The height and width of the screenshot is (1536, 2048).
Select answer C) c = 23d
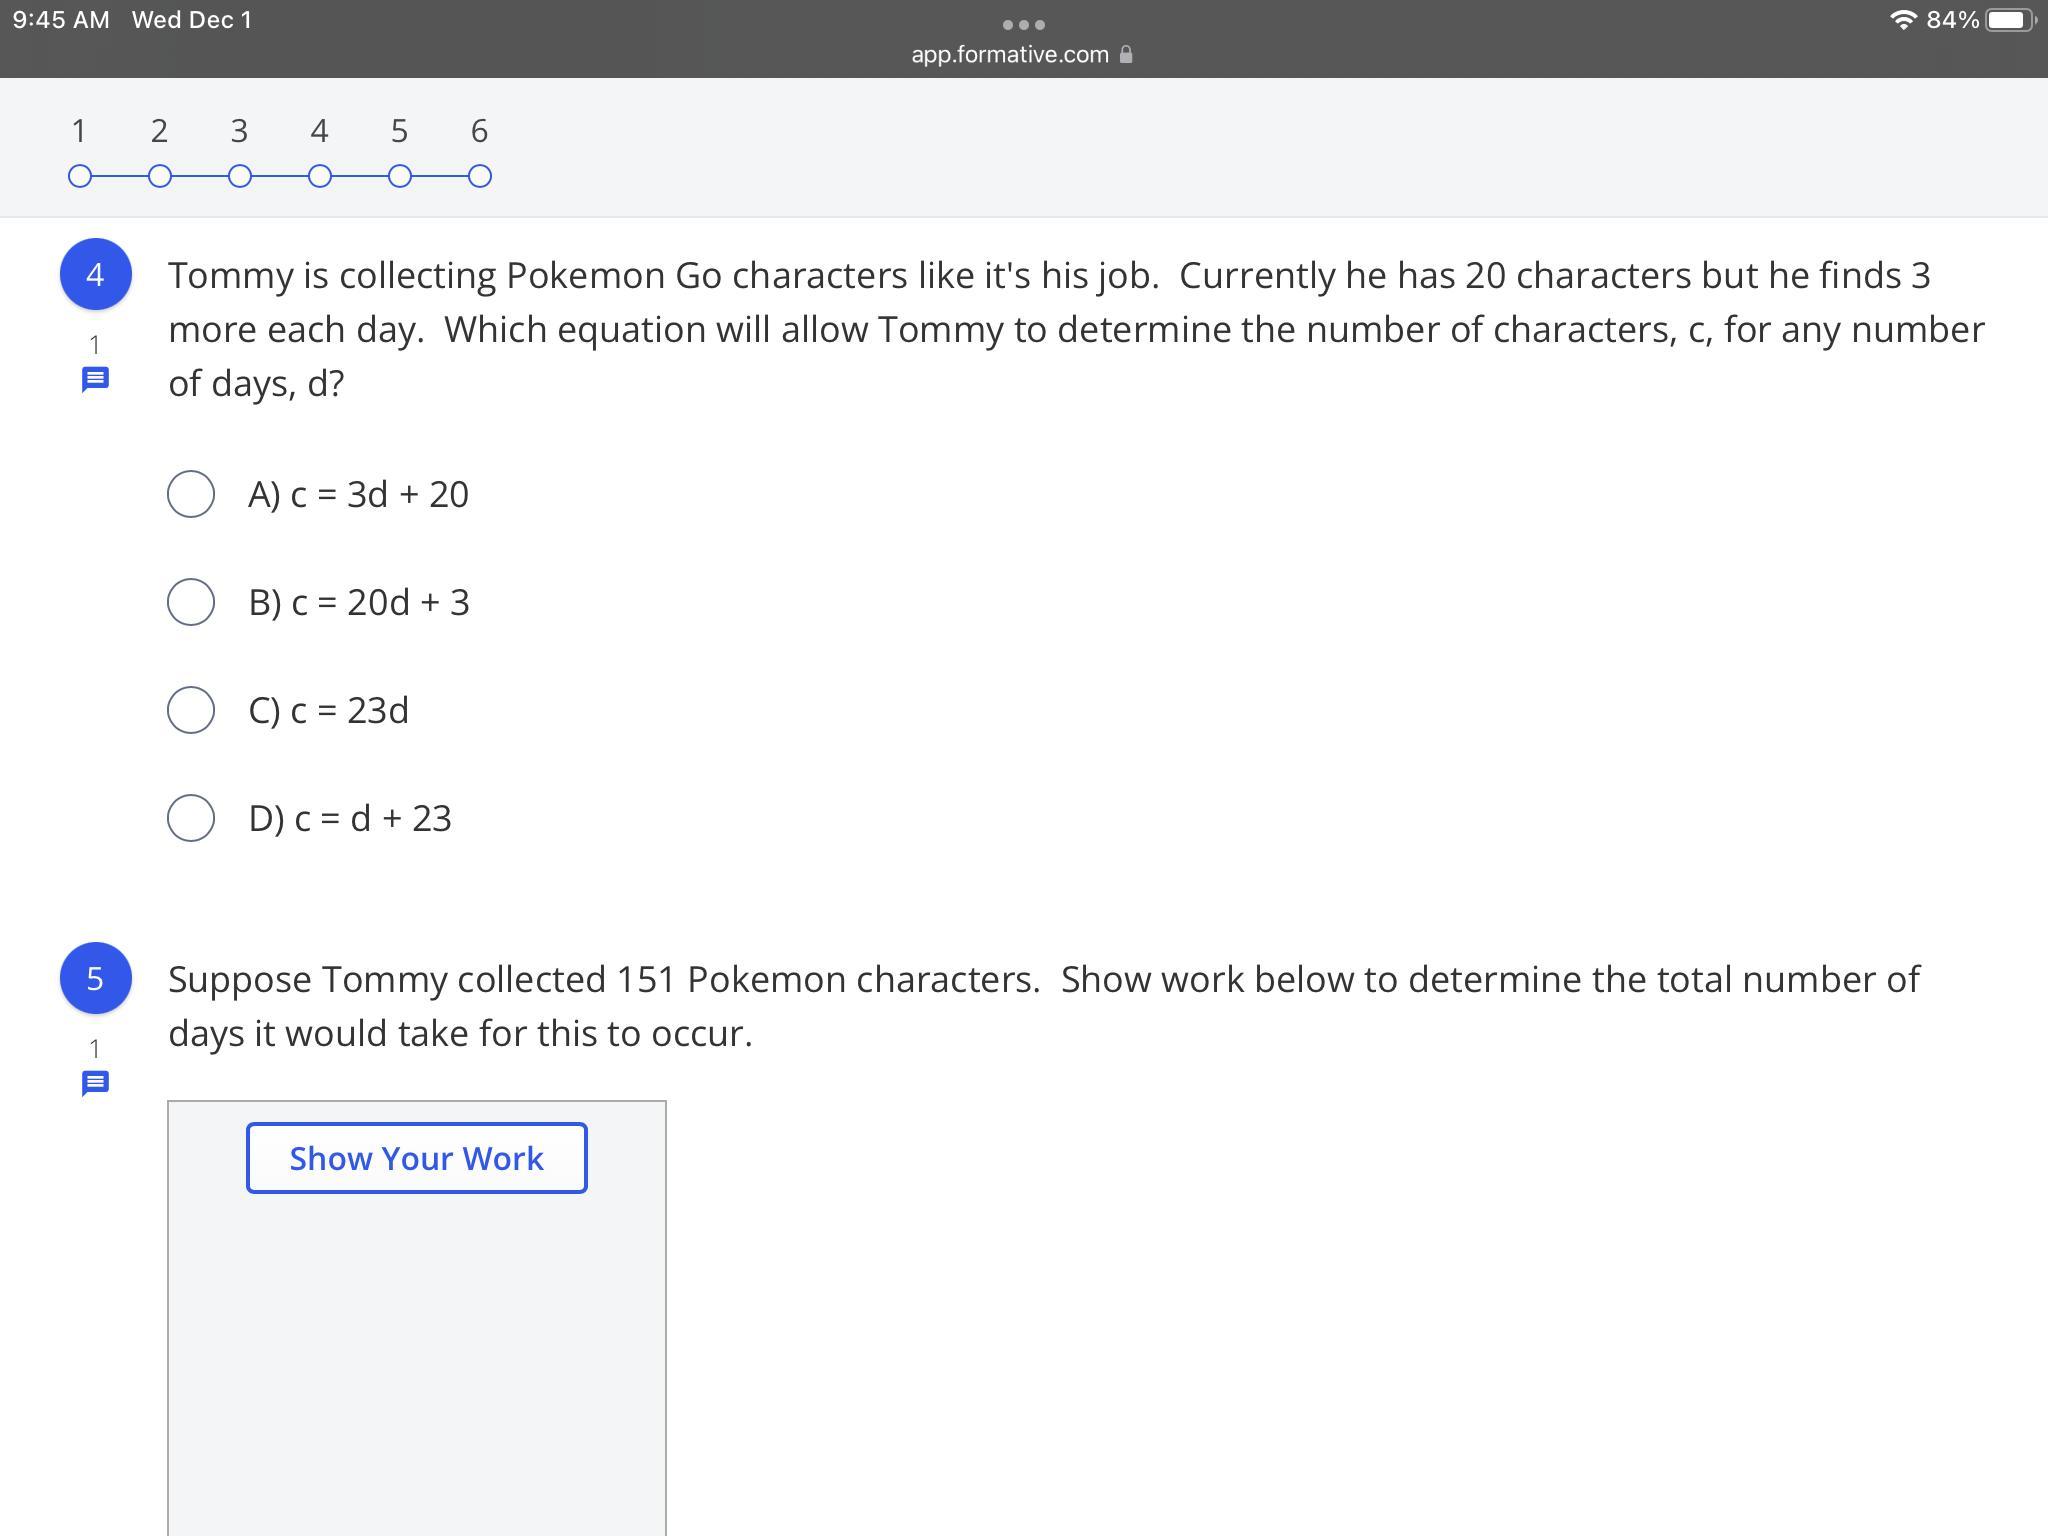coord(191,710)
